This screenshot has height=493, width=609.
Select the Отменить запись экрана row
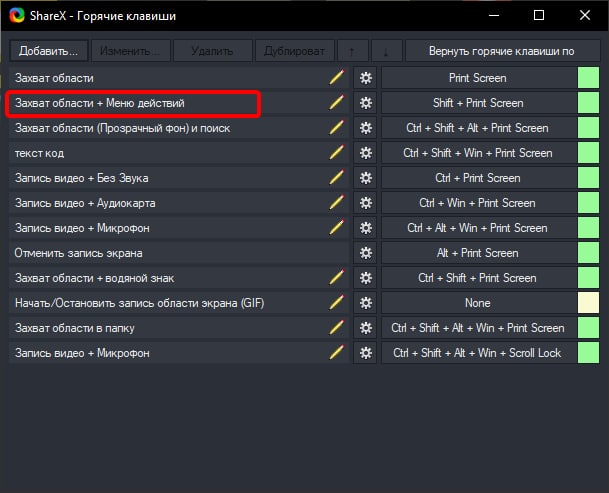tap(179, 253)
